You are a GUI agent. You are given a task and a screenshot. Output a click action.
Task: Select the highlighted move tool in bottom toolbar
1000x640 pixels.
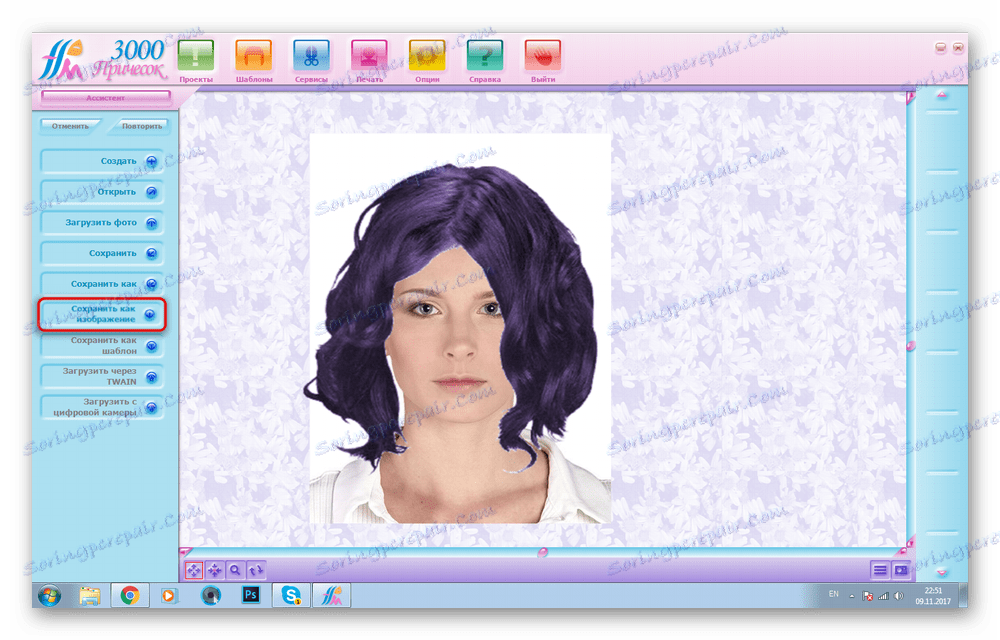pyautogui.click(x=194, y=570)
